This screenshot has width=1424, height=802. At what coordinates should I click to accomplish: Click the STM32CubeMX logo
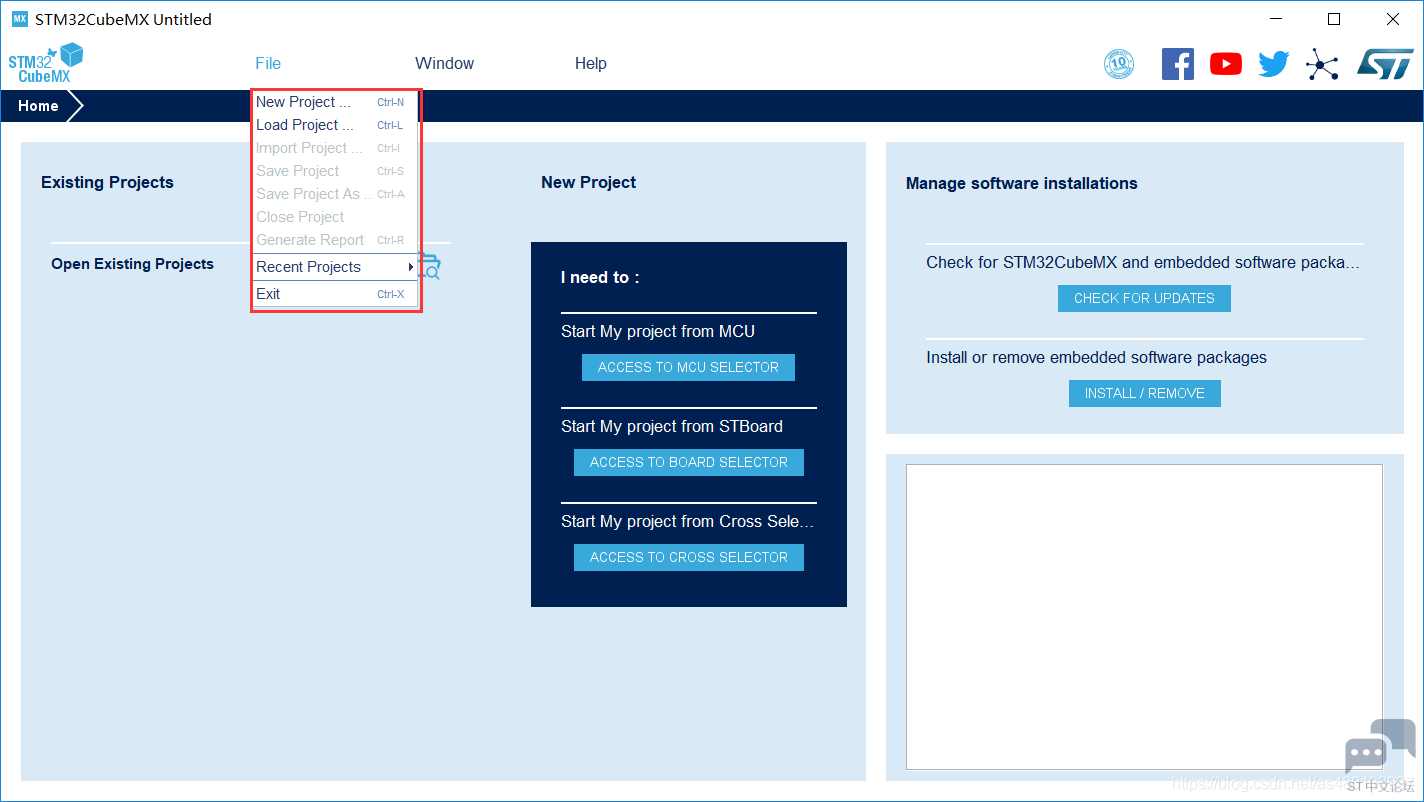coord(46,63)
